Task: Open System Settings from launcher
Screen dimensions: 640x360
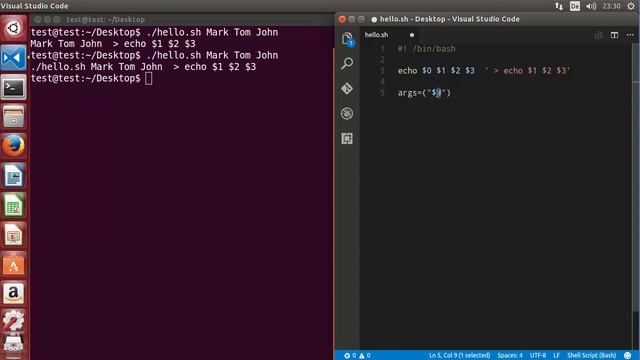Action: (13, 321)
